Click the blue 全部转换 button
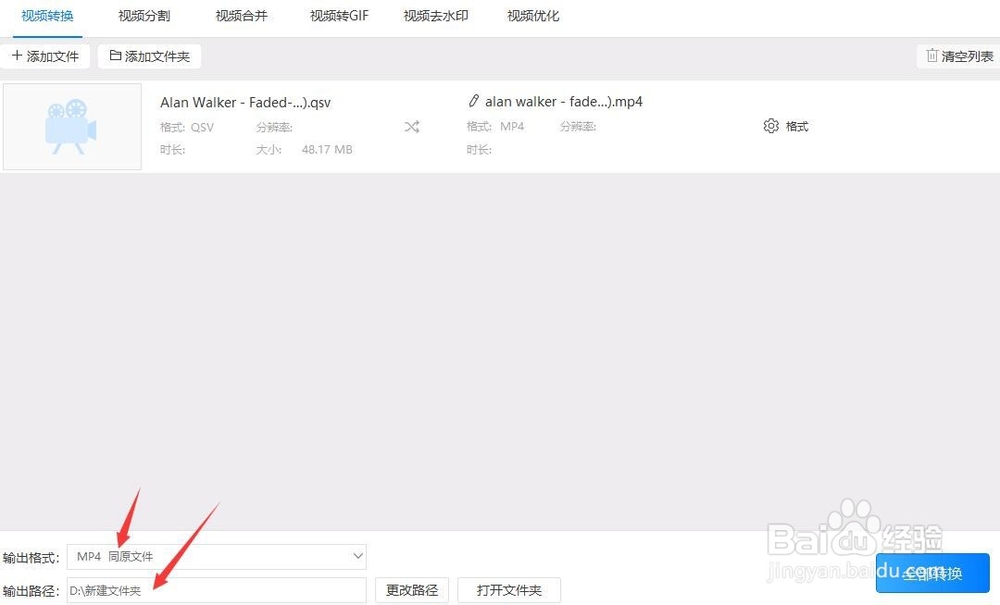1000x605 pixels. pyautogui.click(x=932, y=573)
